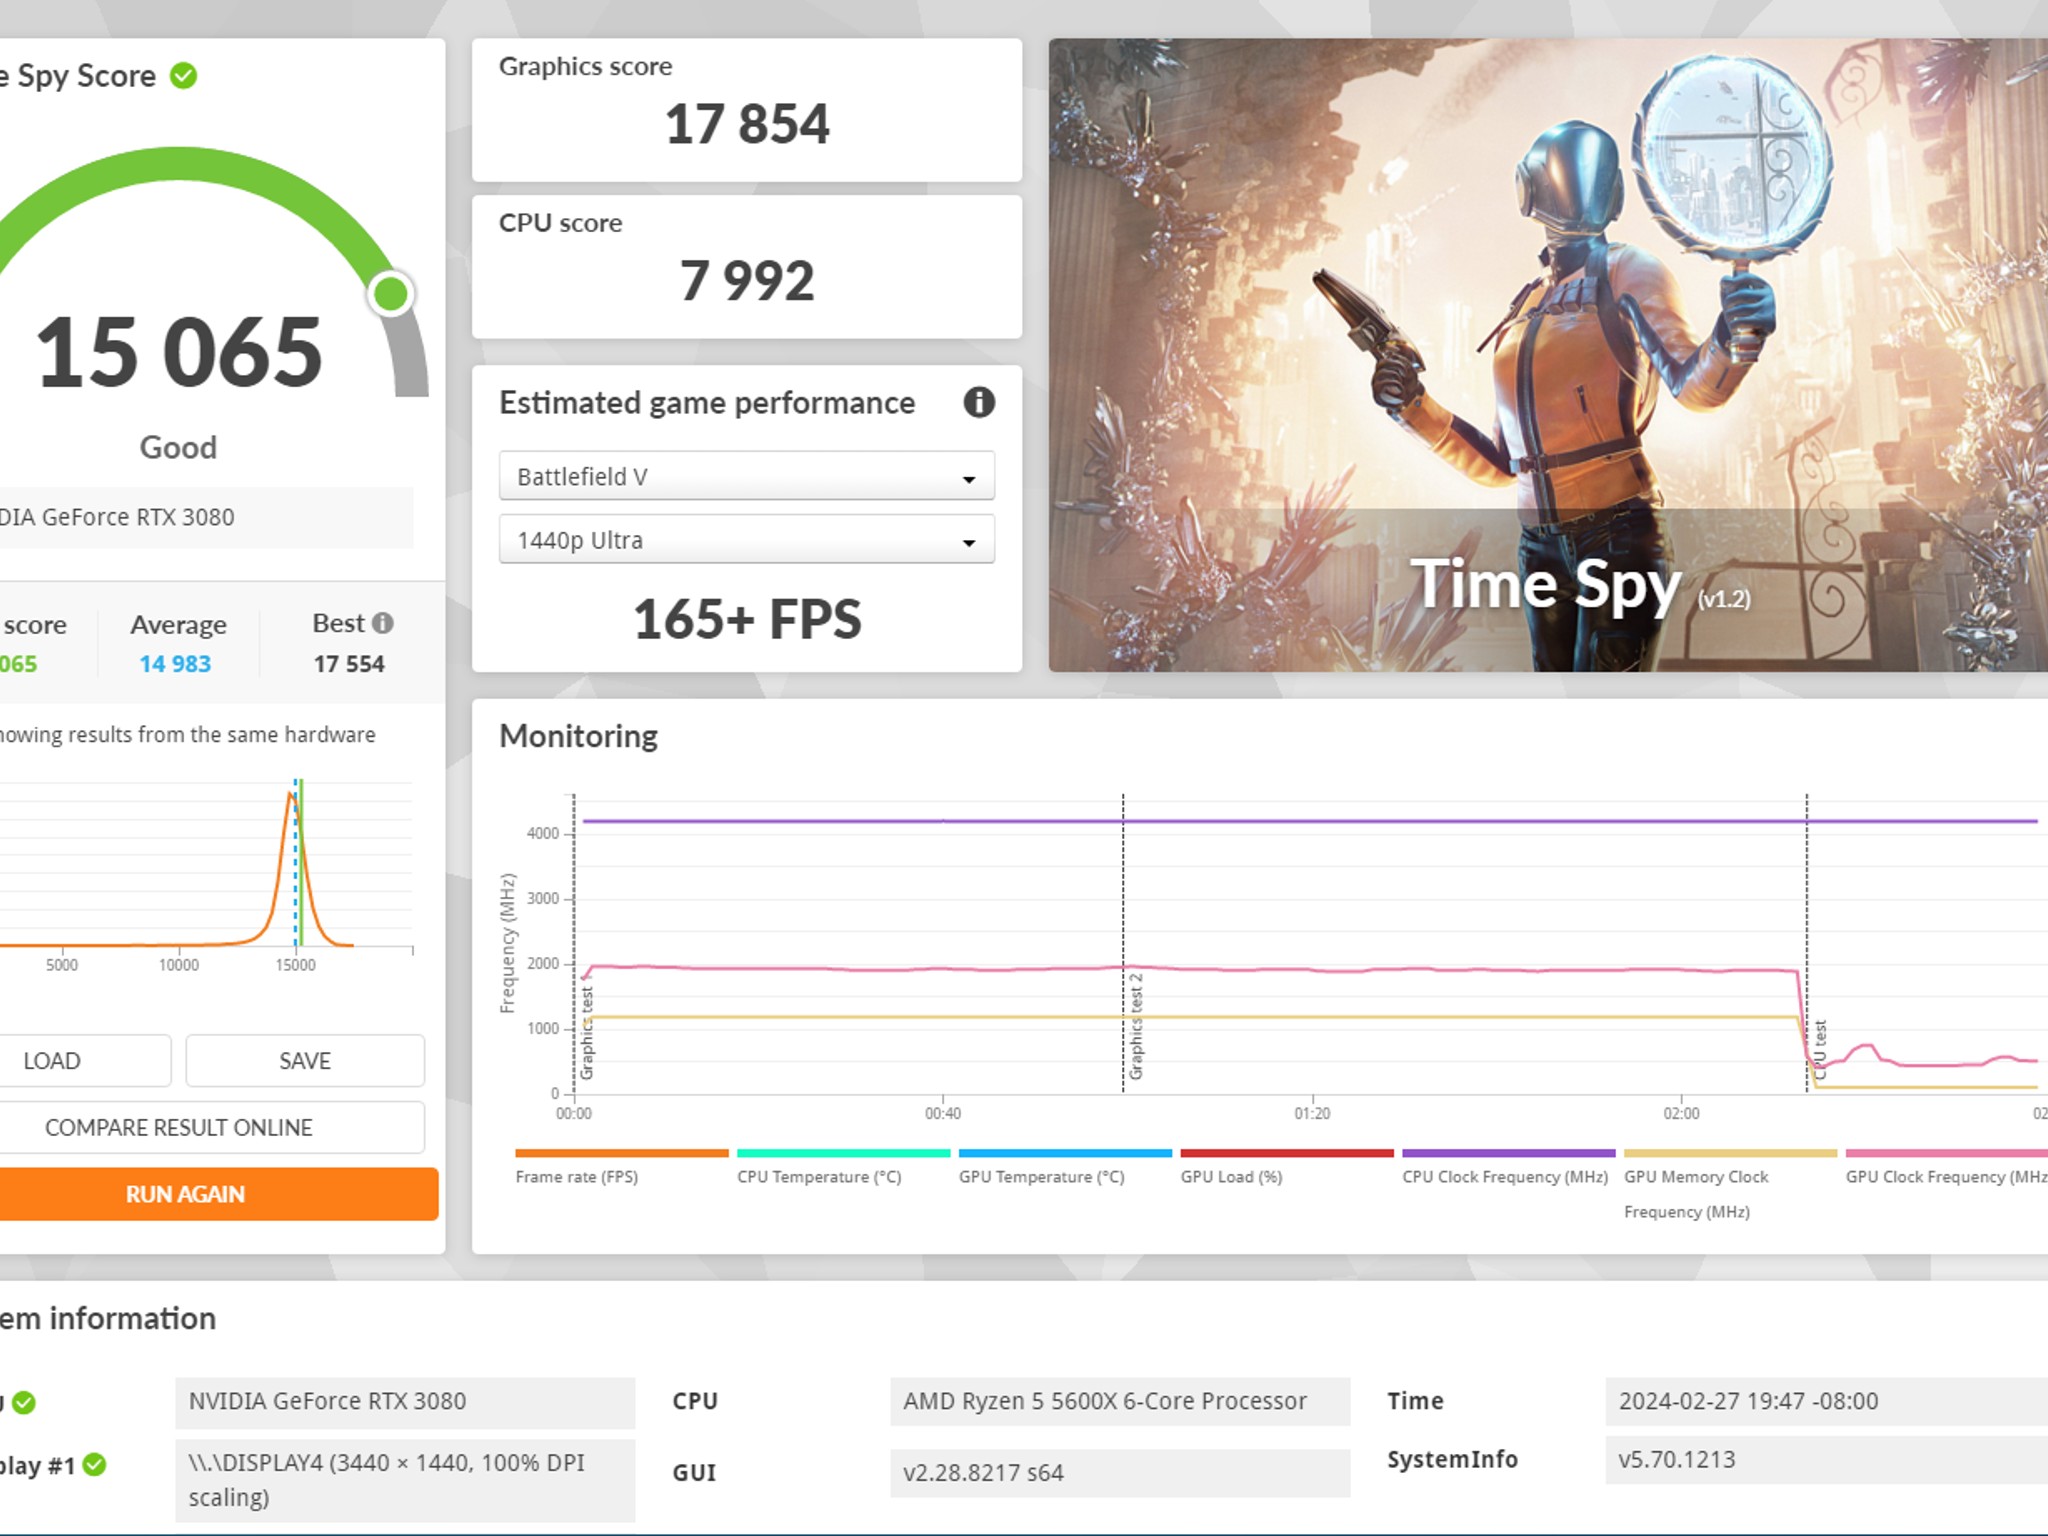Click COMPARE RESULT ONLINE button
The width and height of the screenshot is (2048, 1536).
pyautogui.click(x=211, y=1127)
